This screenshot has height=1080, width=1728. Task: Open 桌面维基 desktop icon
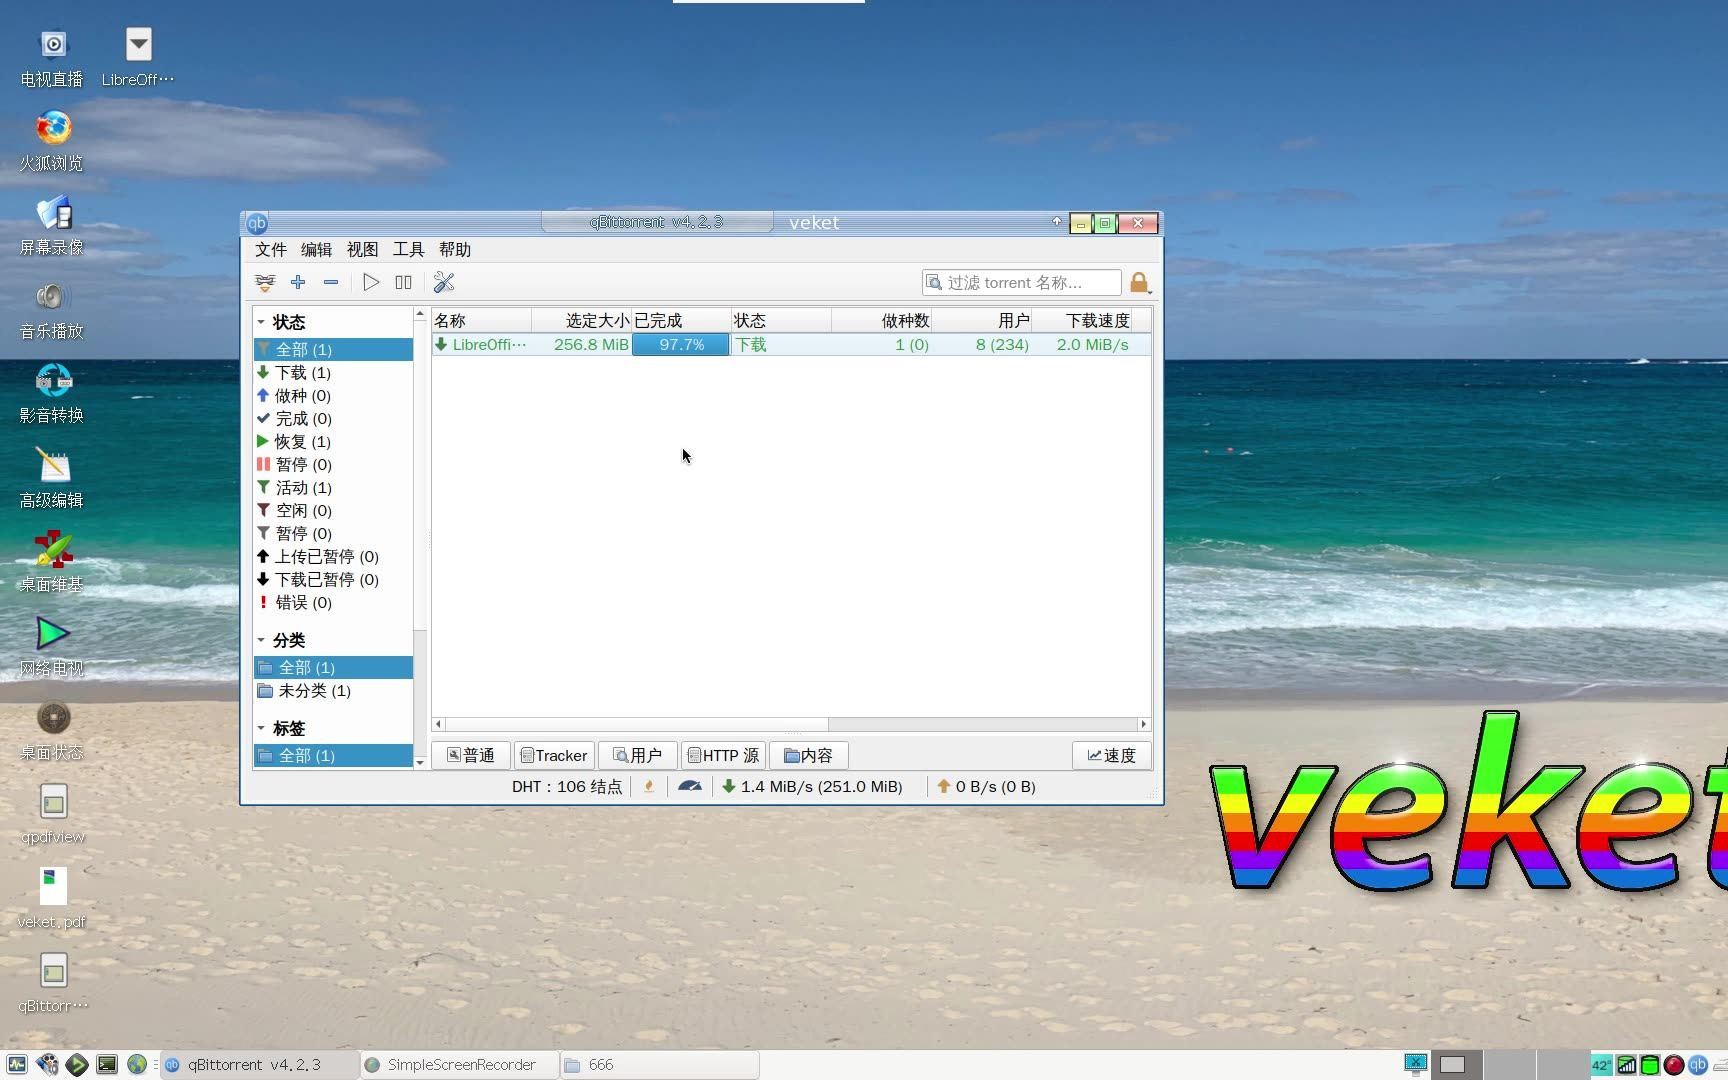pos(52,563)
